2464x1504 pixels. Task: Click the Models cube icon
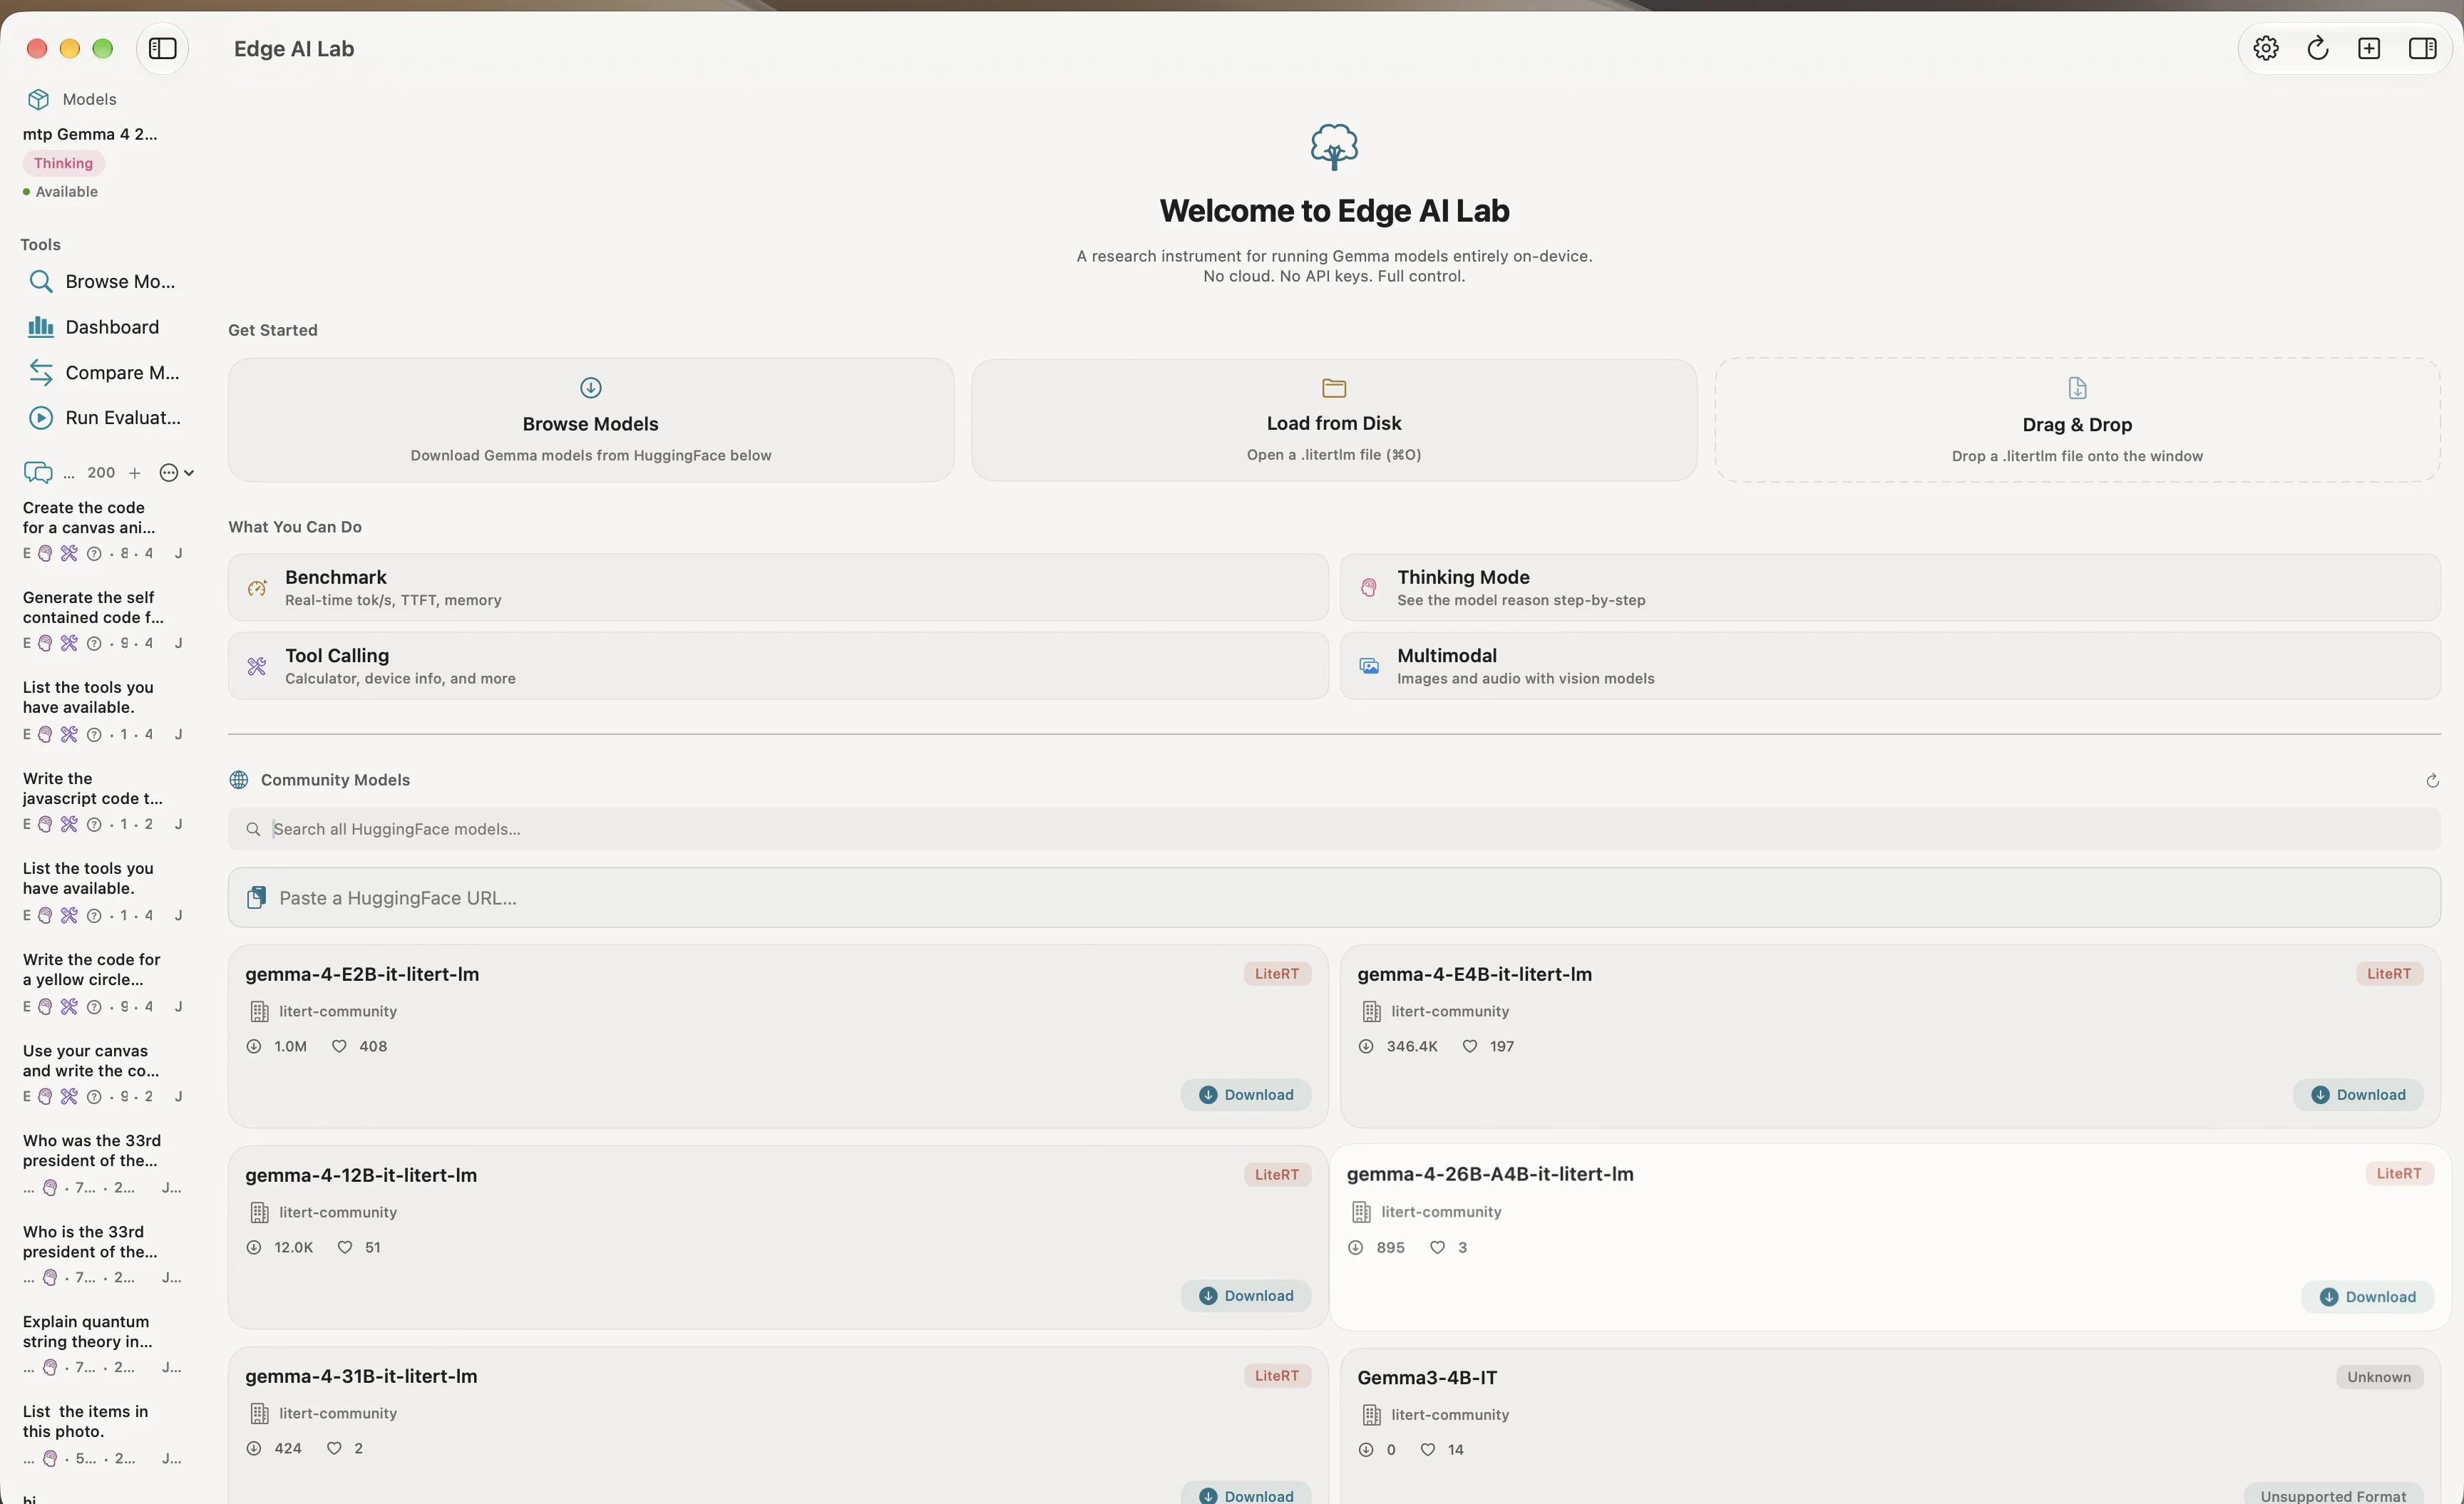[x=38, y=99]
